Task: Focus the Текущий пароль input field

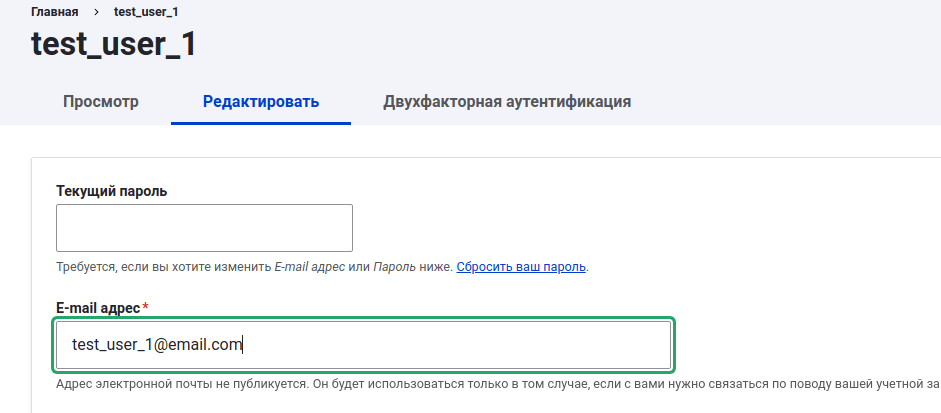Action: [204, 228]
